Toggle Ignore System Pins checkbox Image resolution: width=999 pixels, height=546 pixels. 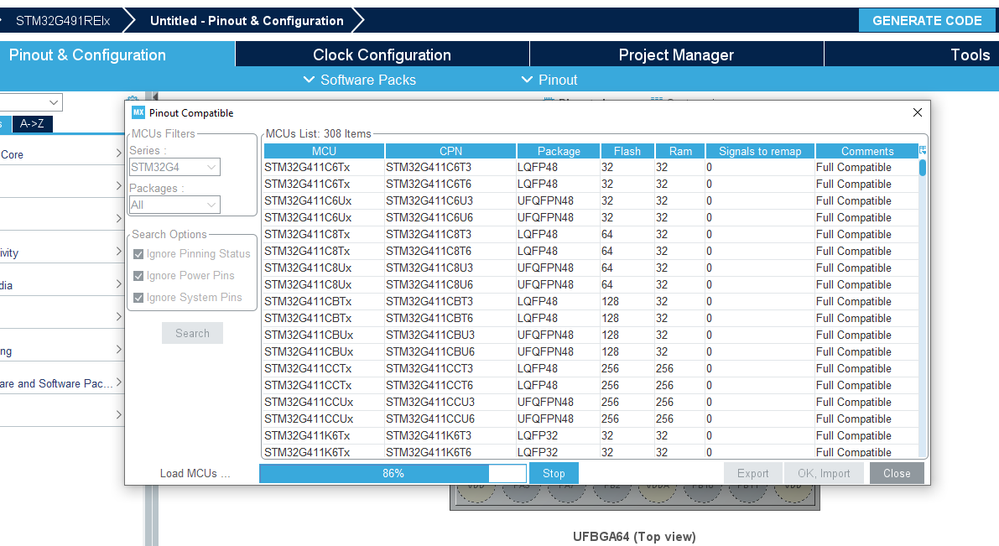click(x=138, y=298)
